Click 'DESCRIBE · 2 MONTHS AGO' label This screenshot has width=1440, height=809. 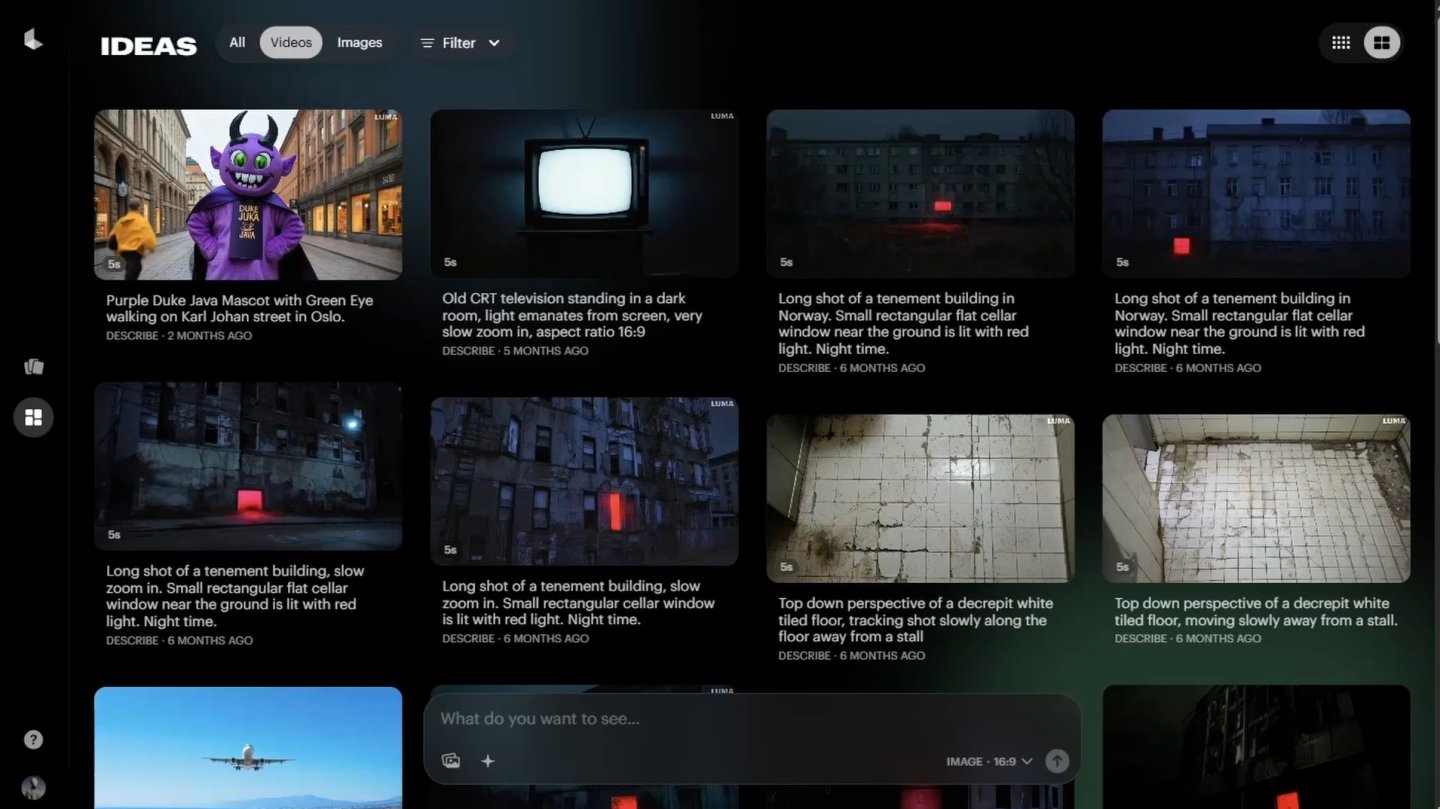[179, 336]
